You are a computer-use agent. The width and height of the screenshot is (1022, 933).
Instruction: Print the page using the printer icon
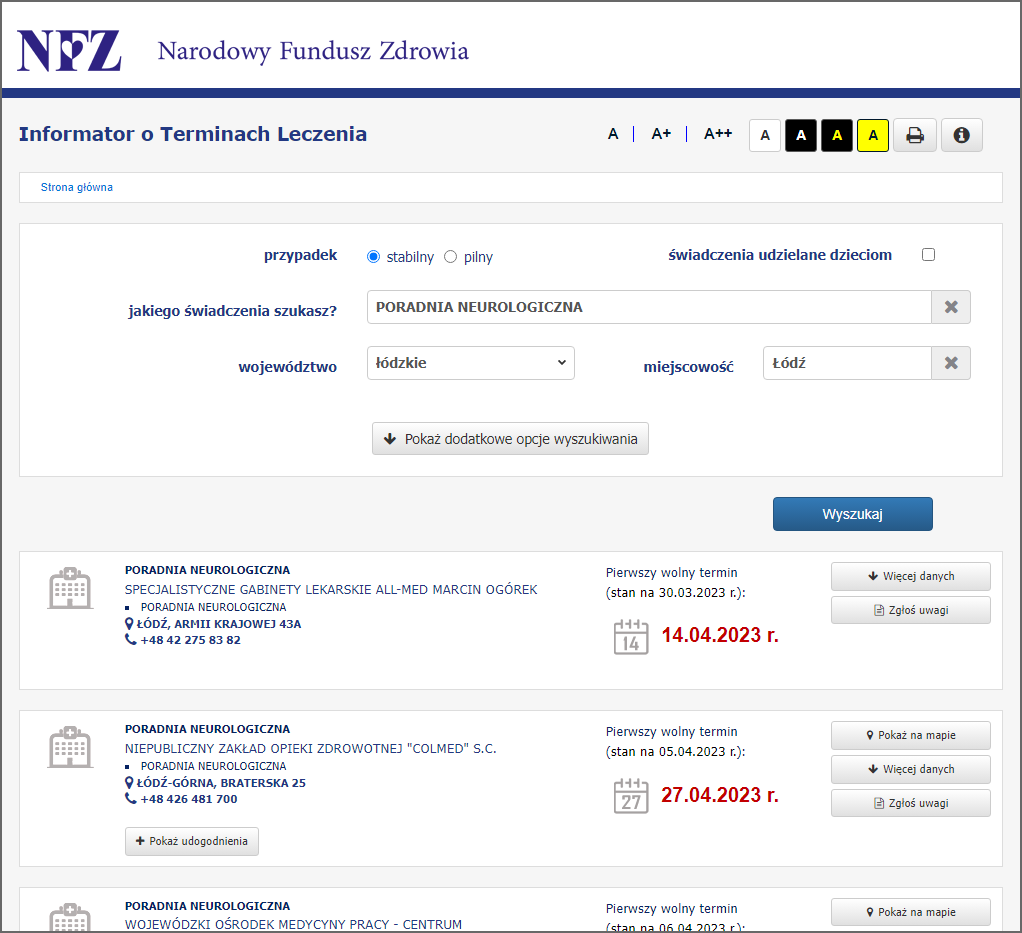914,135
